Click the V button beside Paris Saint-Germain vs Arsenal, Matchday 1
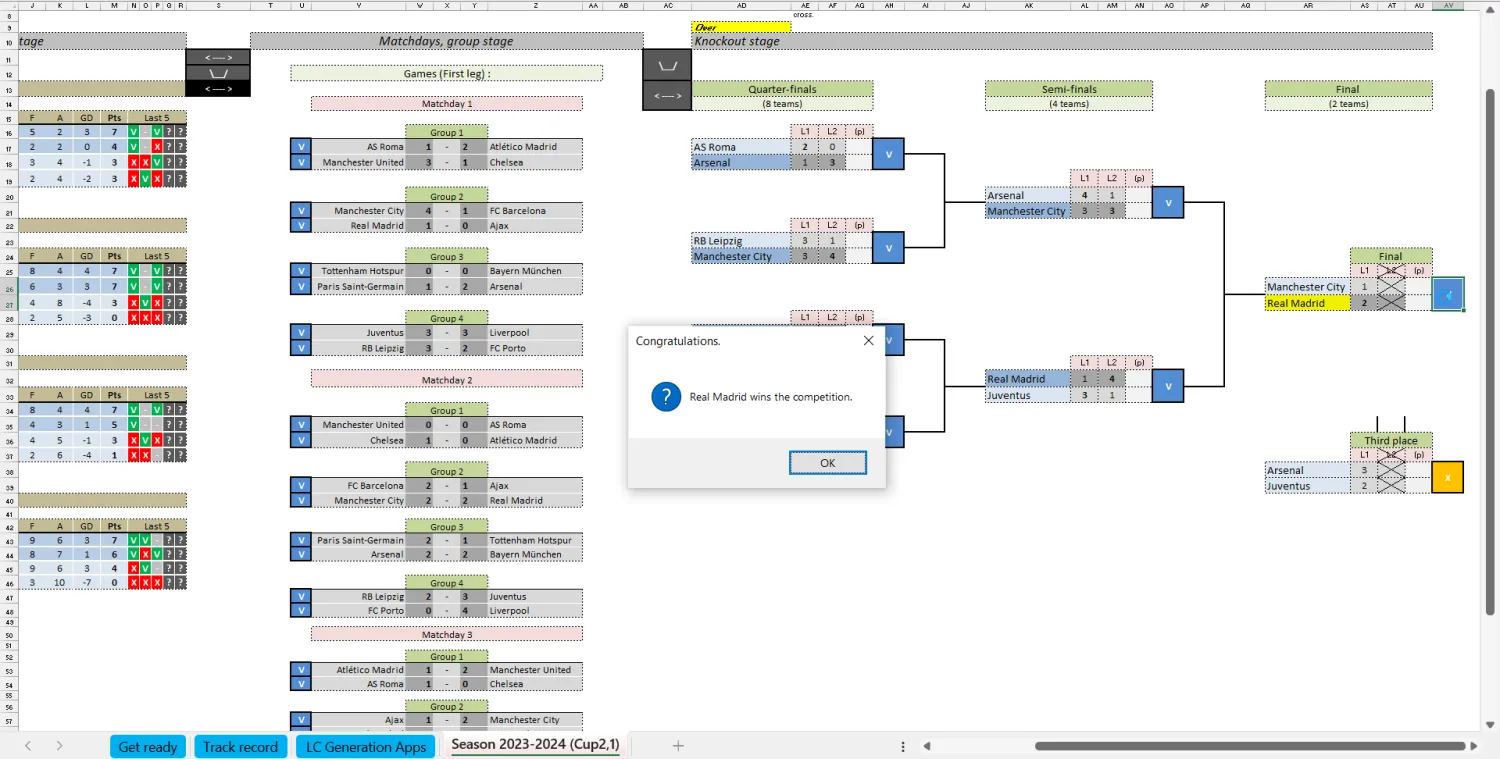1500x759 pixels. (x=300, y=287)
